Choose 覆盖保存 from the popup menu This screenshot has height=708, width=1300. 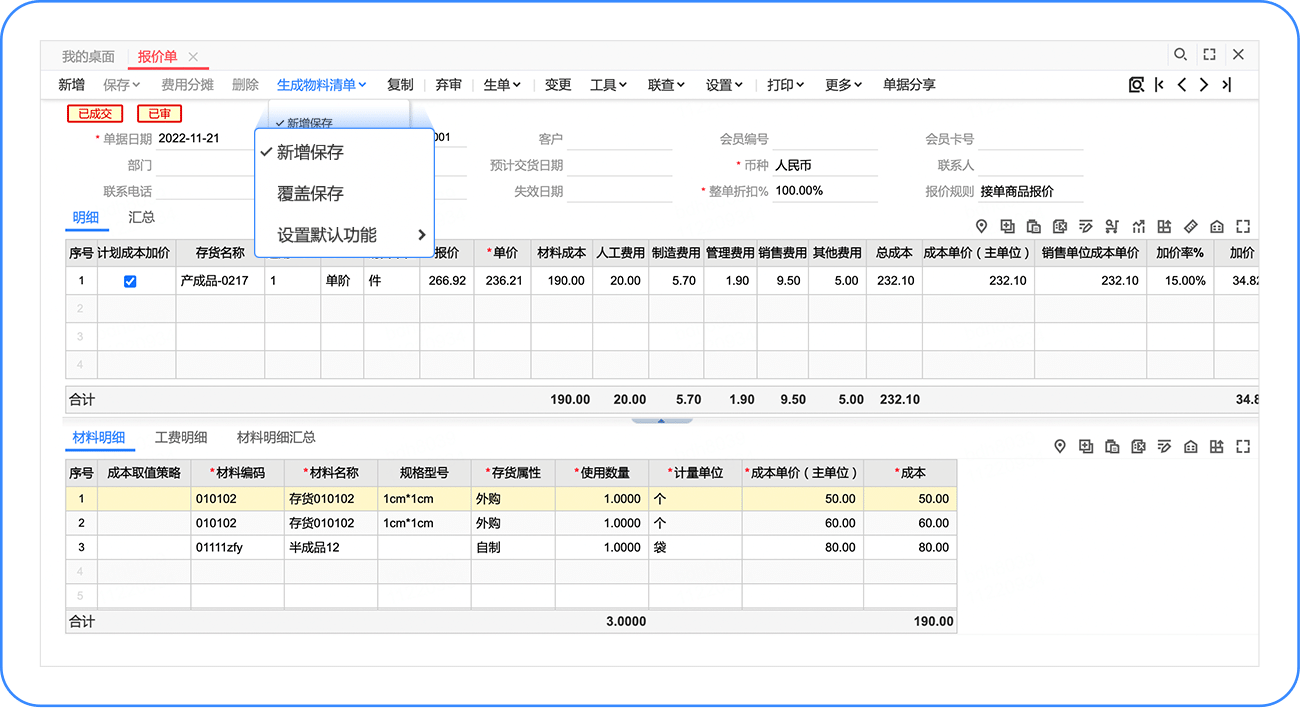click(310, 193)
